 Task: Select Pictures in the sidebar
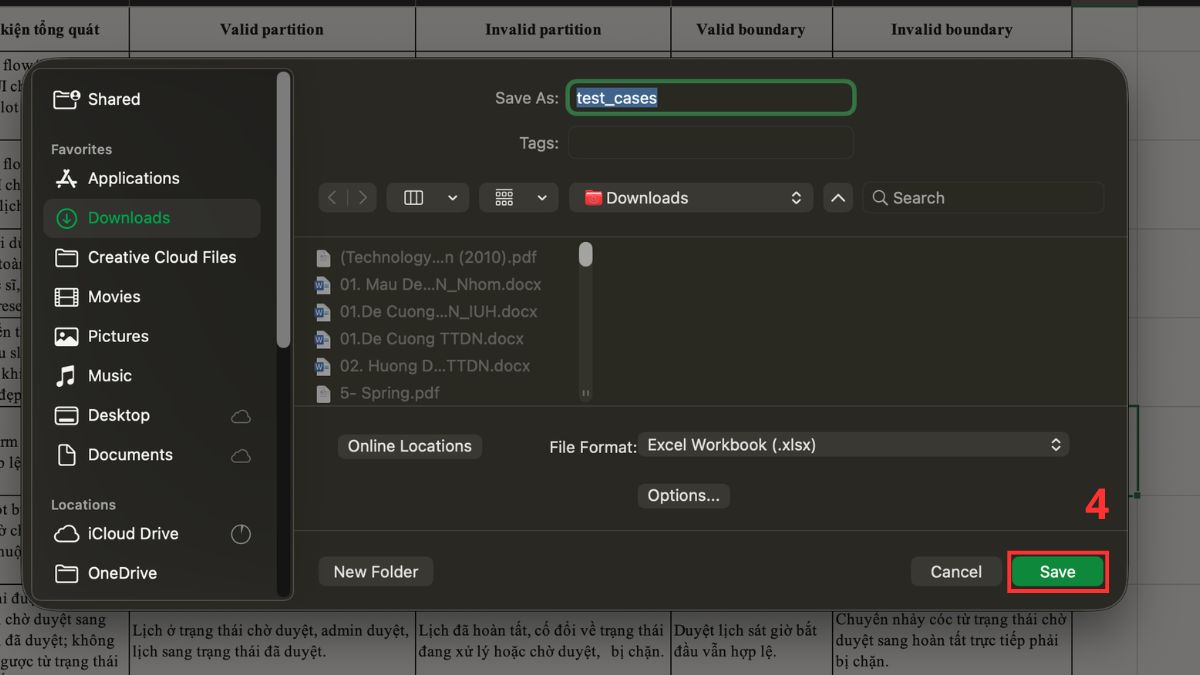[x=152, y=336]
